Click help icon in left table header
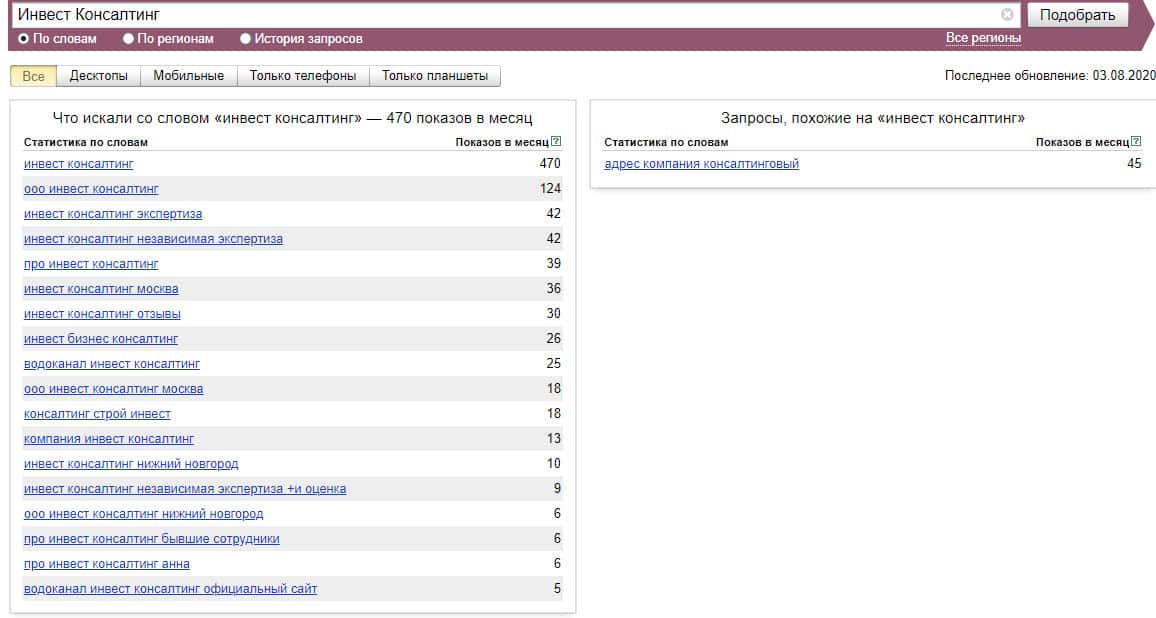The width and height of the screenshot is (1156, 618). (556, 142)
